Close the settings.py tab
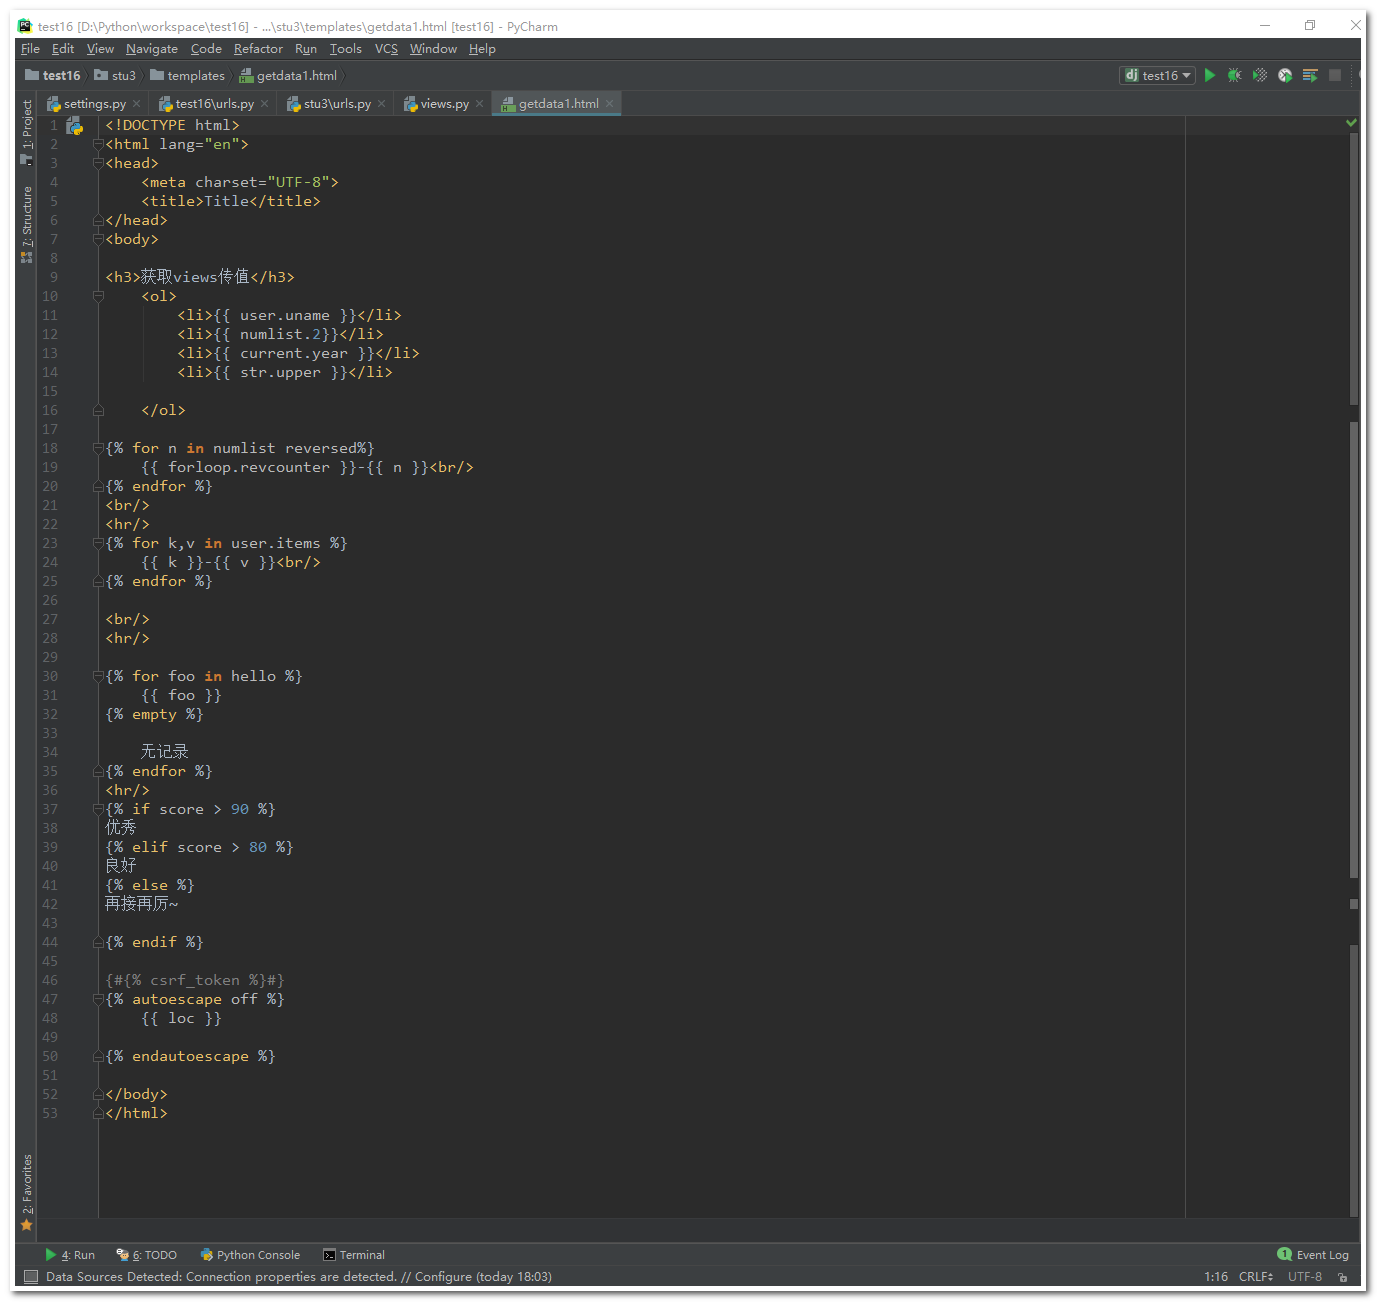 pyautogui.click(x=137, y=104)
